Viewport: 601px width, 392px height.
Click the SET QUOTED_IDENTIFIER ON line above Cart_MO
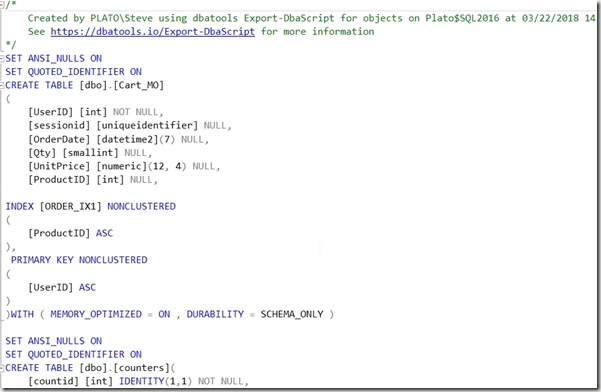tap(73, 72)
